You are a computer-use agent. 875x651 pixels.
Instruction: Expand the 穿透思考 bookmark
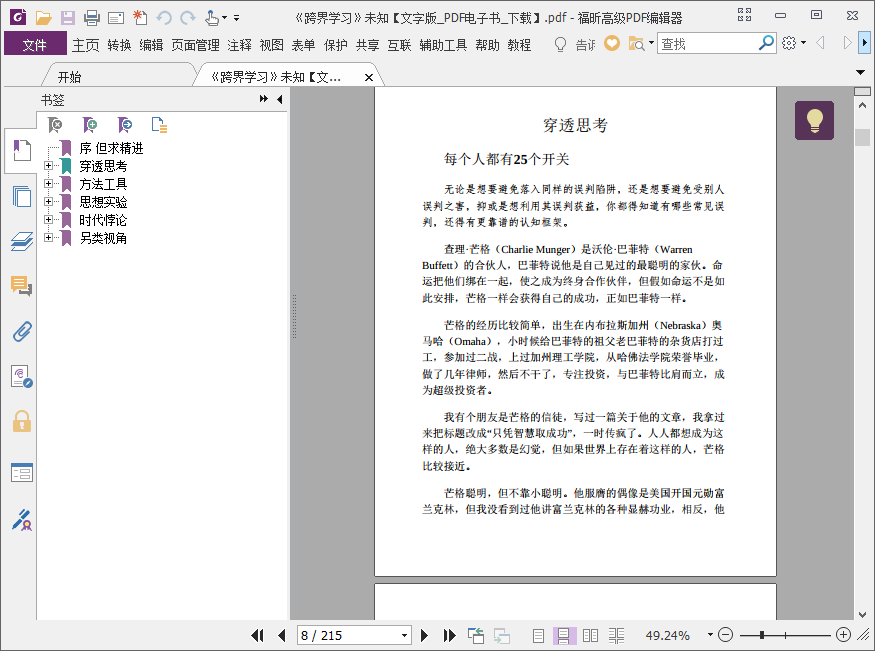pyautogui.click(x=49, y=166)
